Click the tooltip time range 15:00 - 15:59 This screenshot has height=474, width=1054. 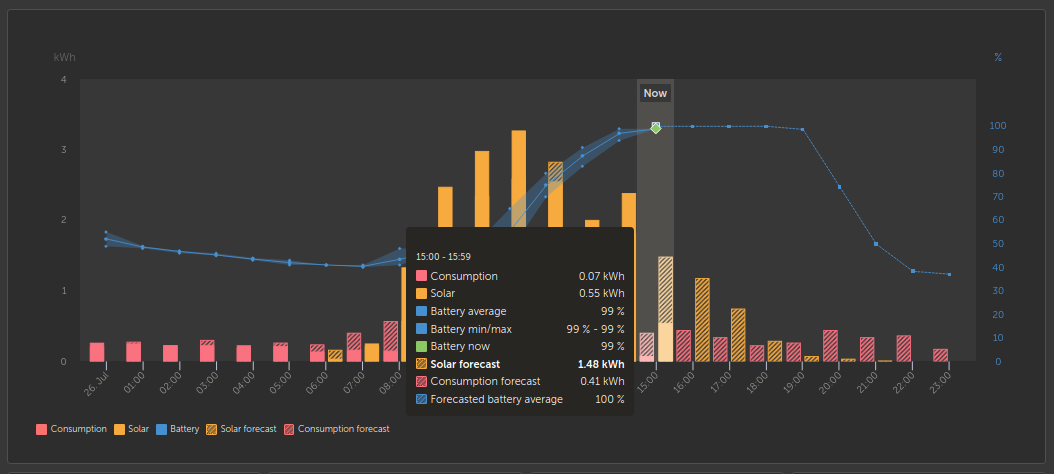[x=443, y=256]
